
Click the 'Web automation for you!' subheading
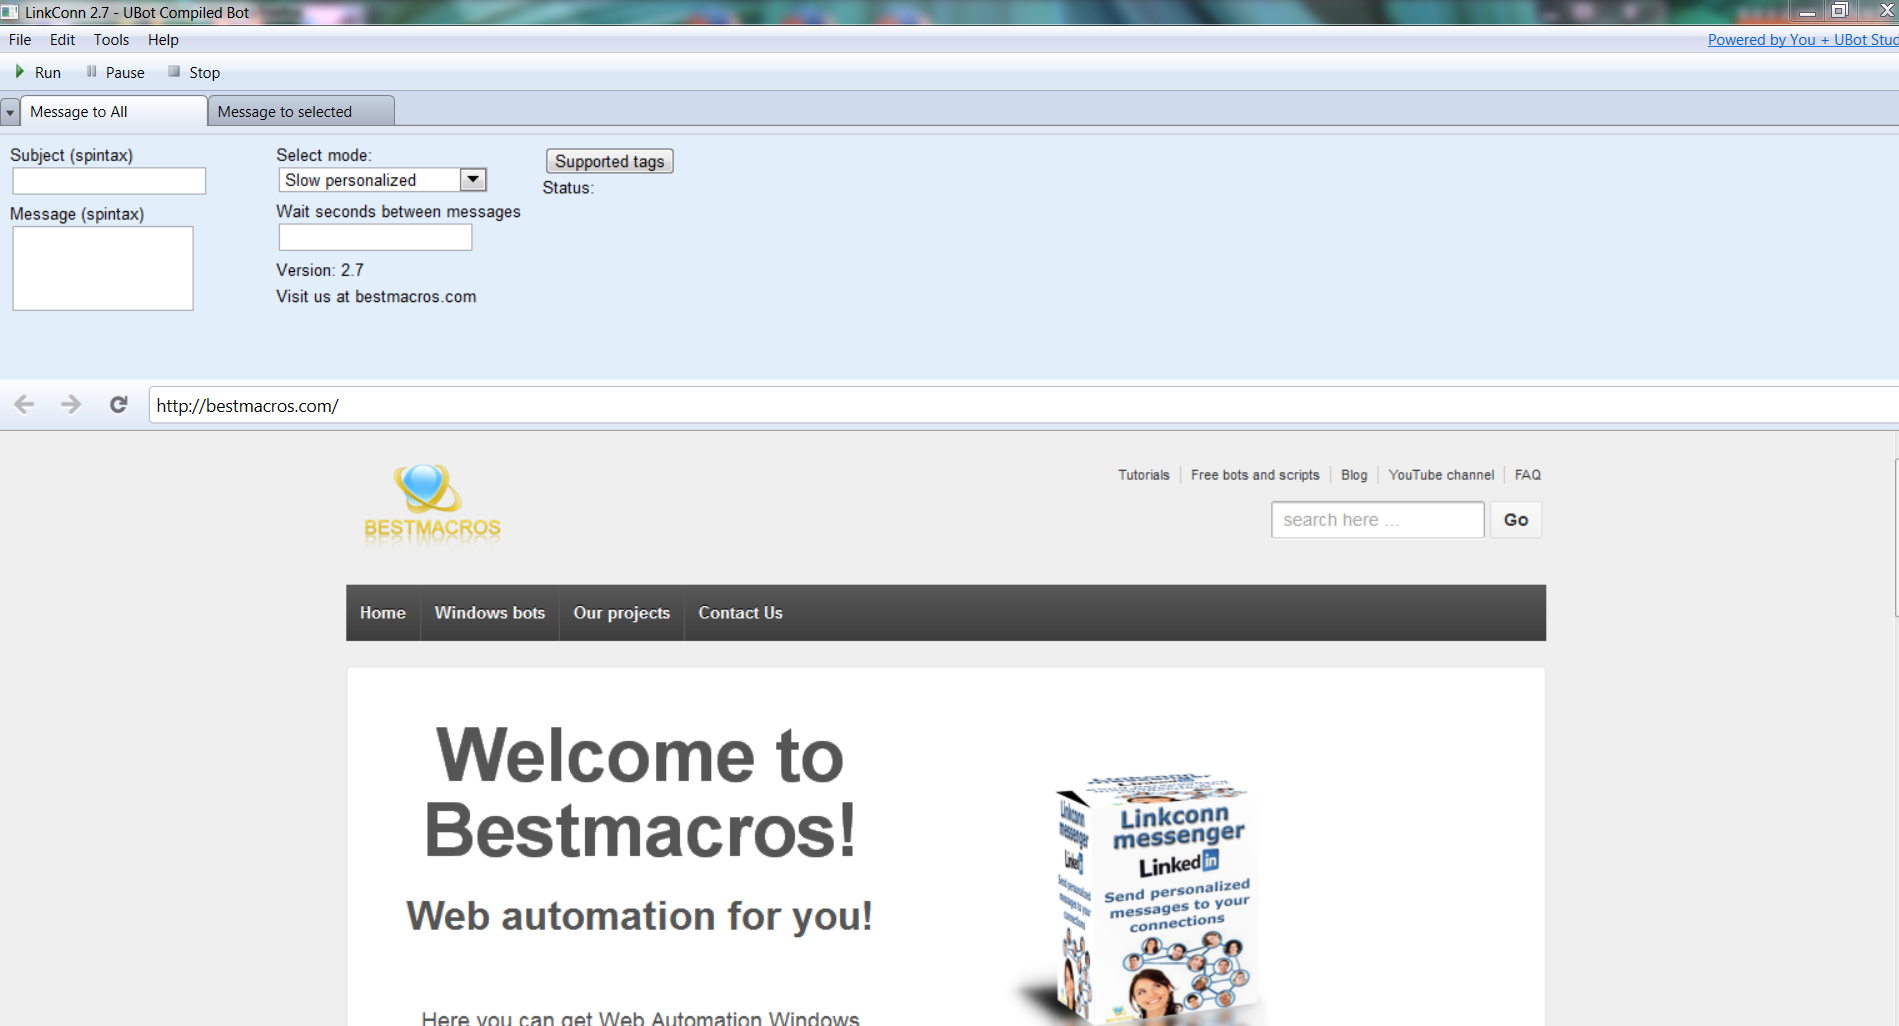coord(639,916)
